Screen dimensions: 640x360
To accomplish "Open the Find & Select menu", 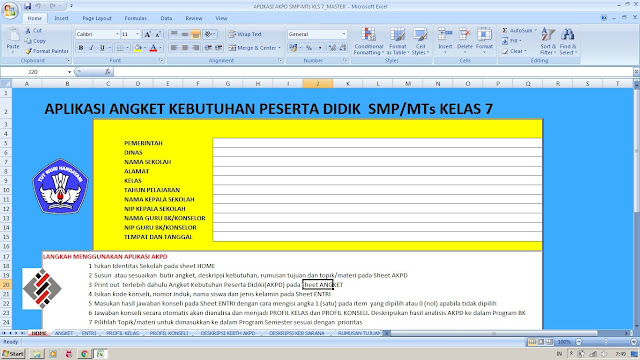I will click(567, 41).
